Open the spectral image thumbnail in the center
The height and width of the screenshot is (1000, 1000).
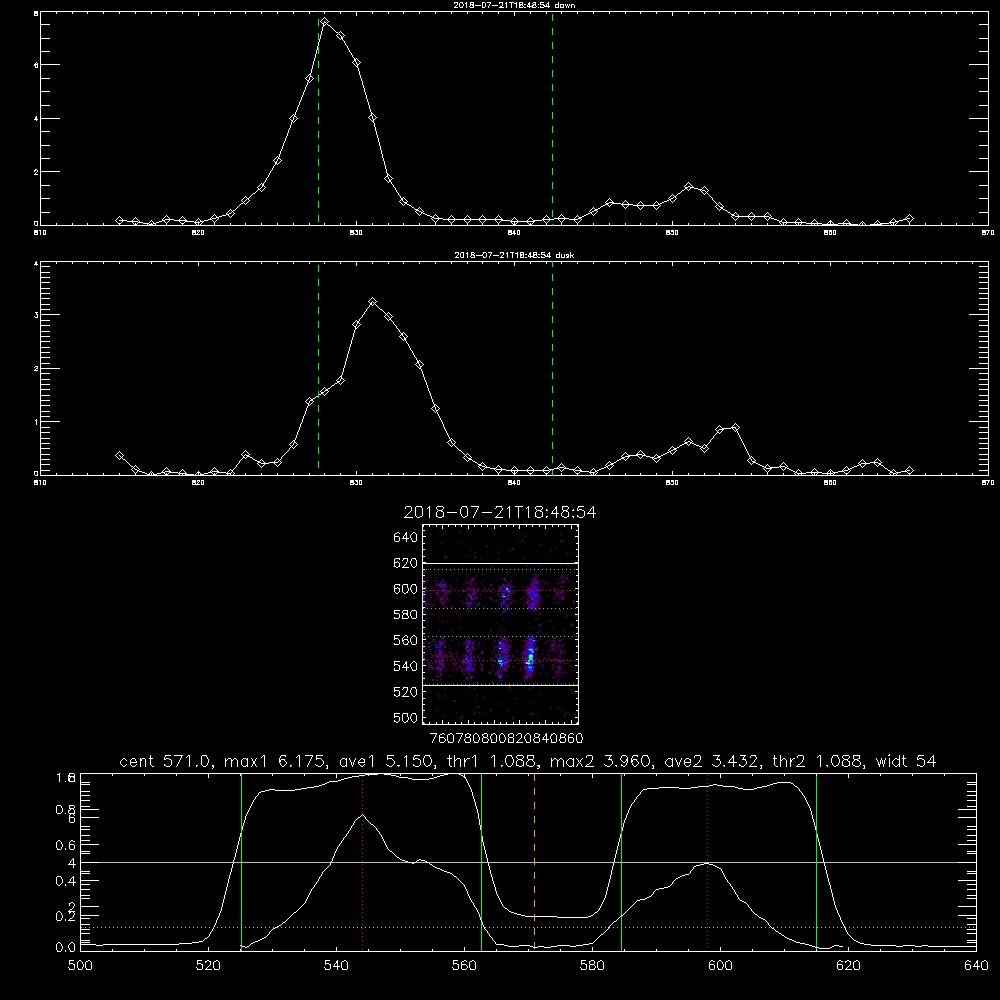click(x=501, y=624)
